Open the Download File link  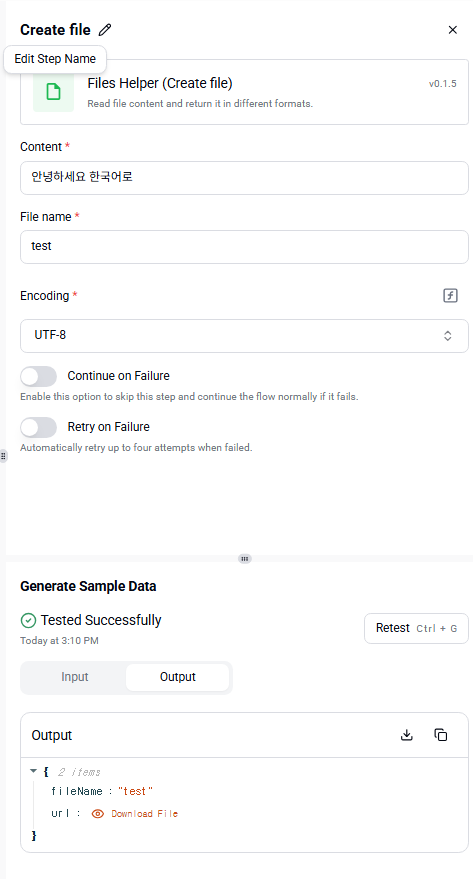coord(145,813)
